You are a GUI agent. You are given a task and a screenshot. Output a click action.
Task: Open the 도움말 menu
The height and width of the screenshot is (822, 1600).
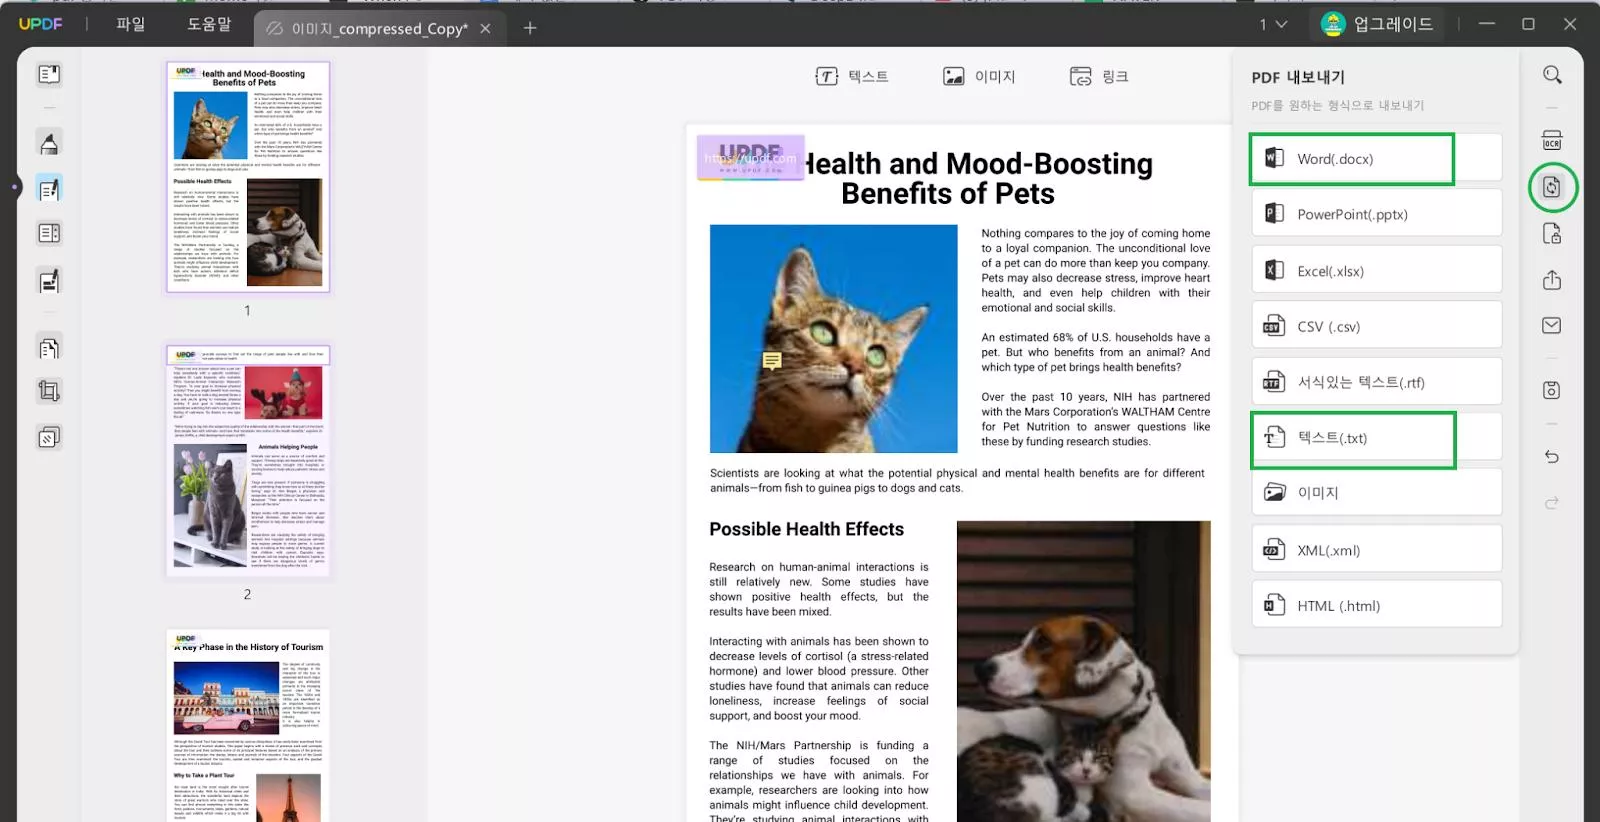(x=209, y=24)
